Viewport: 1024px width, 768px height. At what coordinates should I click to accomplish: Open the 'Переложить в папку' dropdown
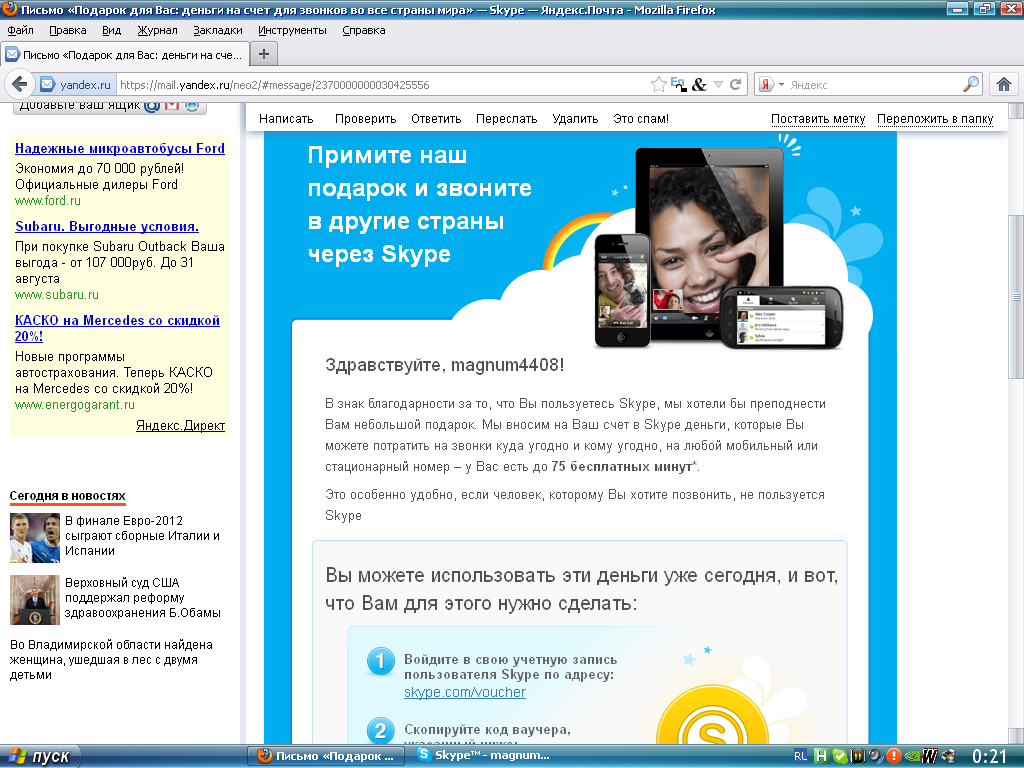935,119
